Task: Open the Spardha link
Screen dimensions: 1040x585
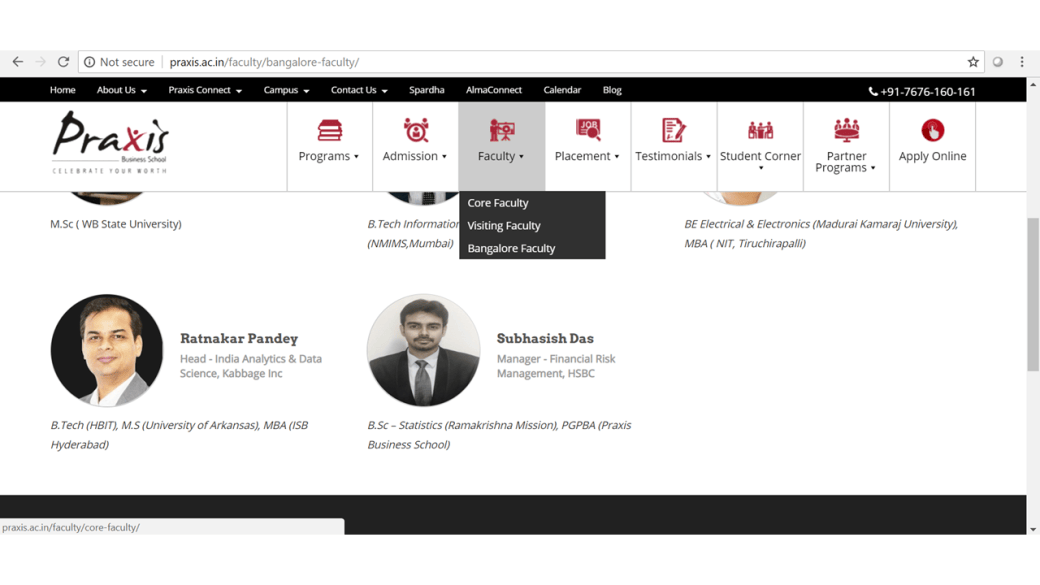Action: 426,90
